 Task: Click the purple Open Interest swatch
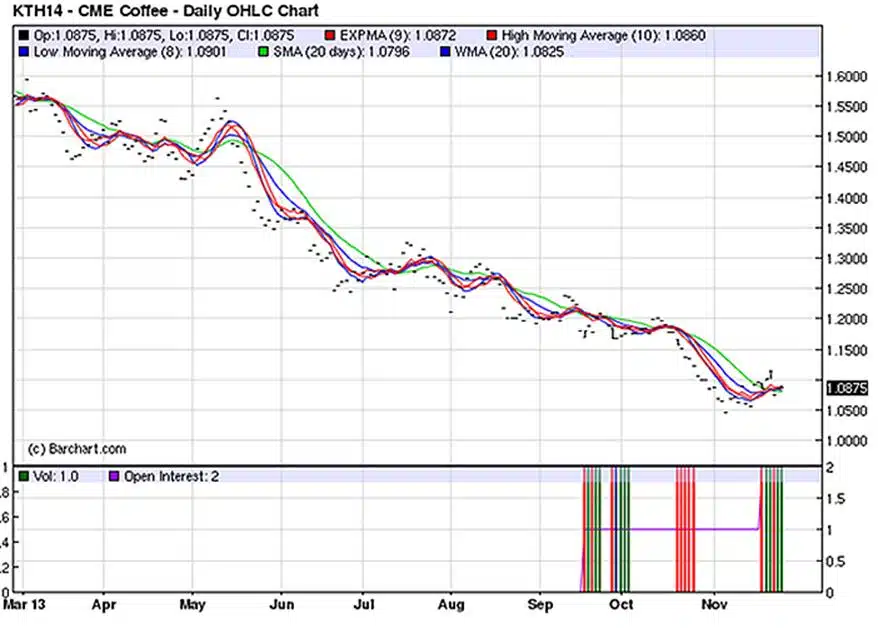[113, 477]
